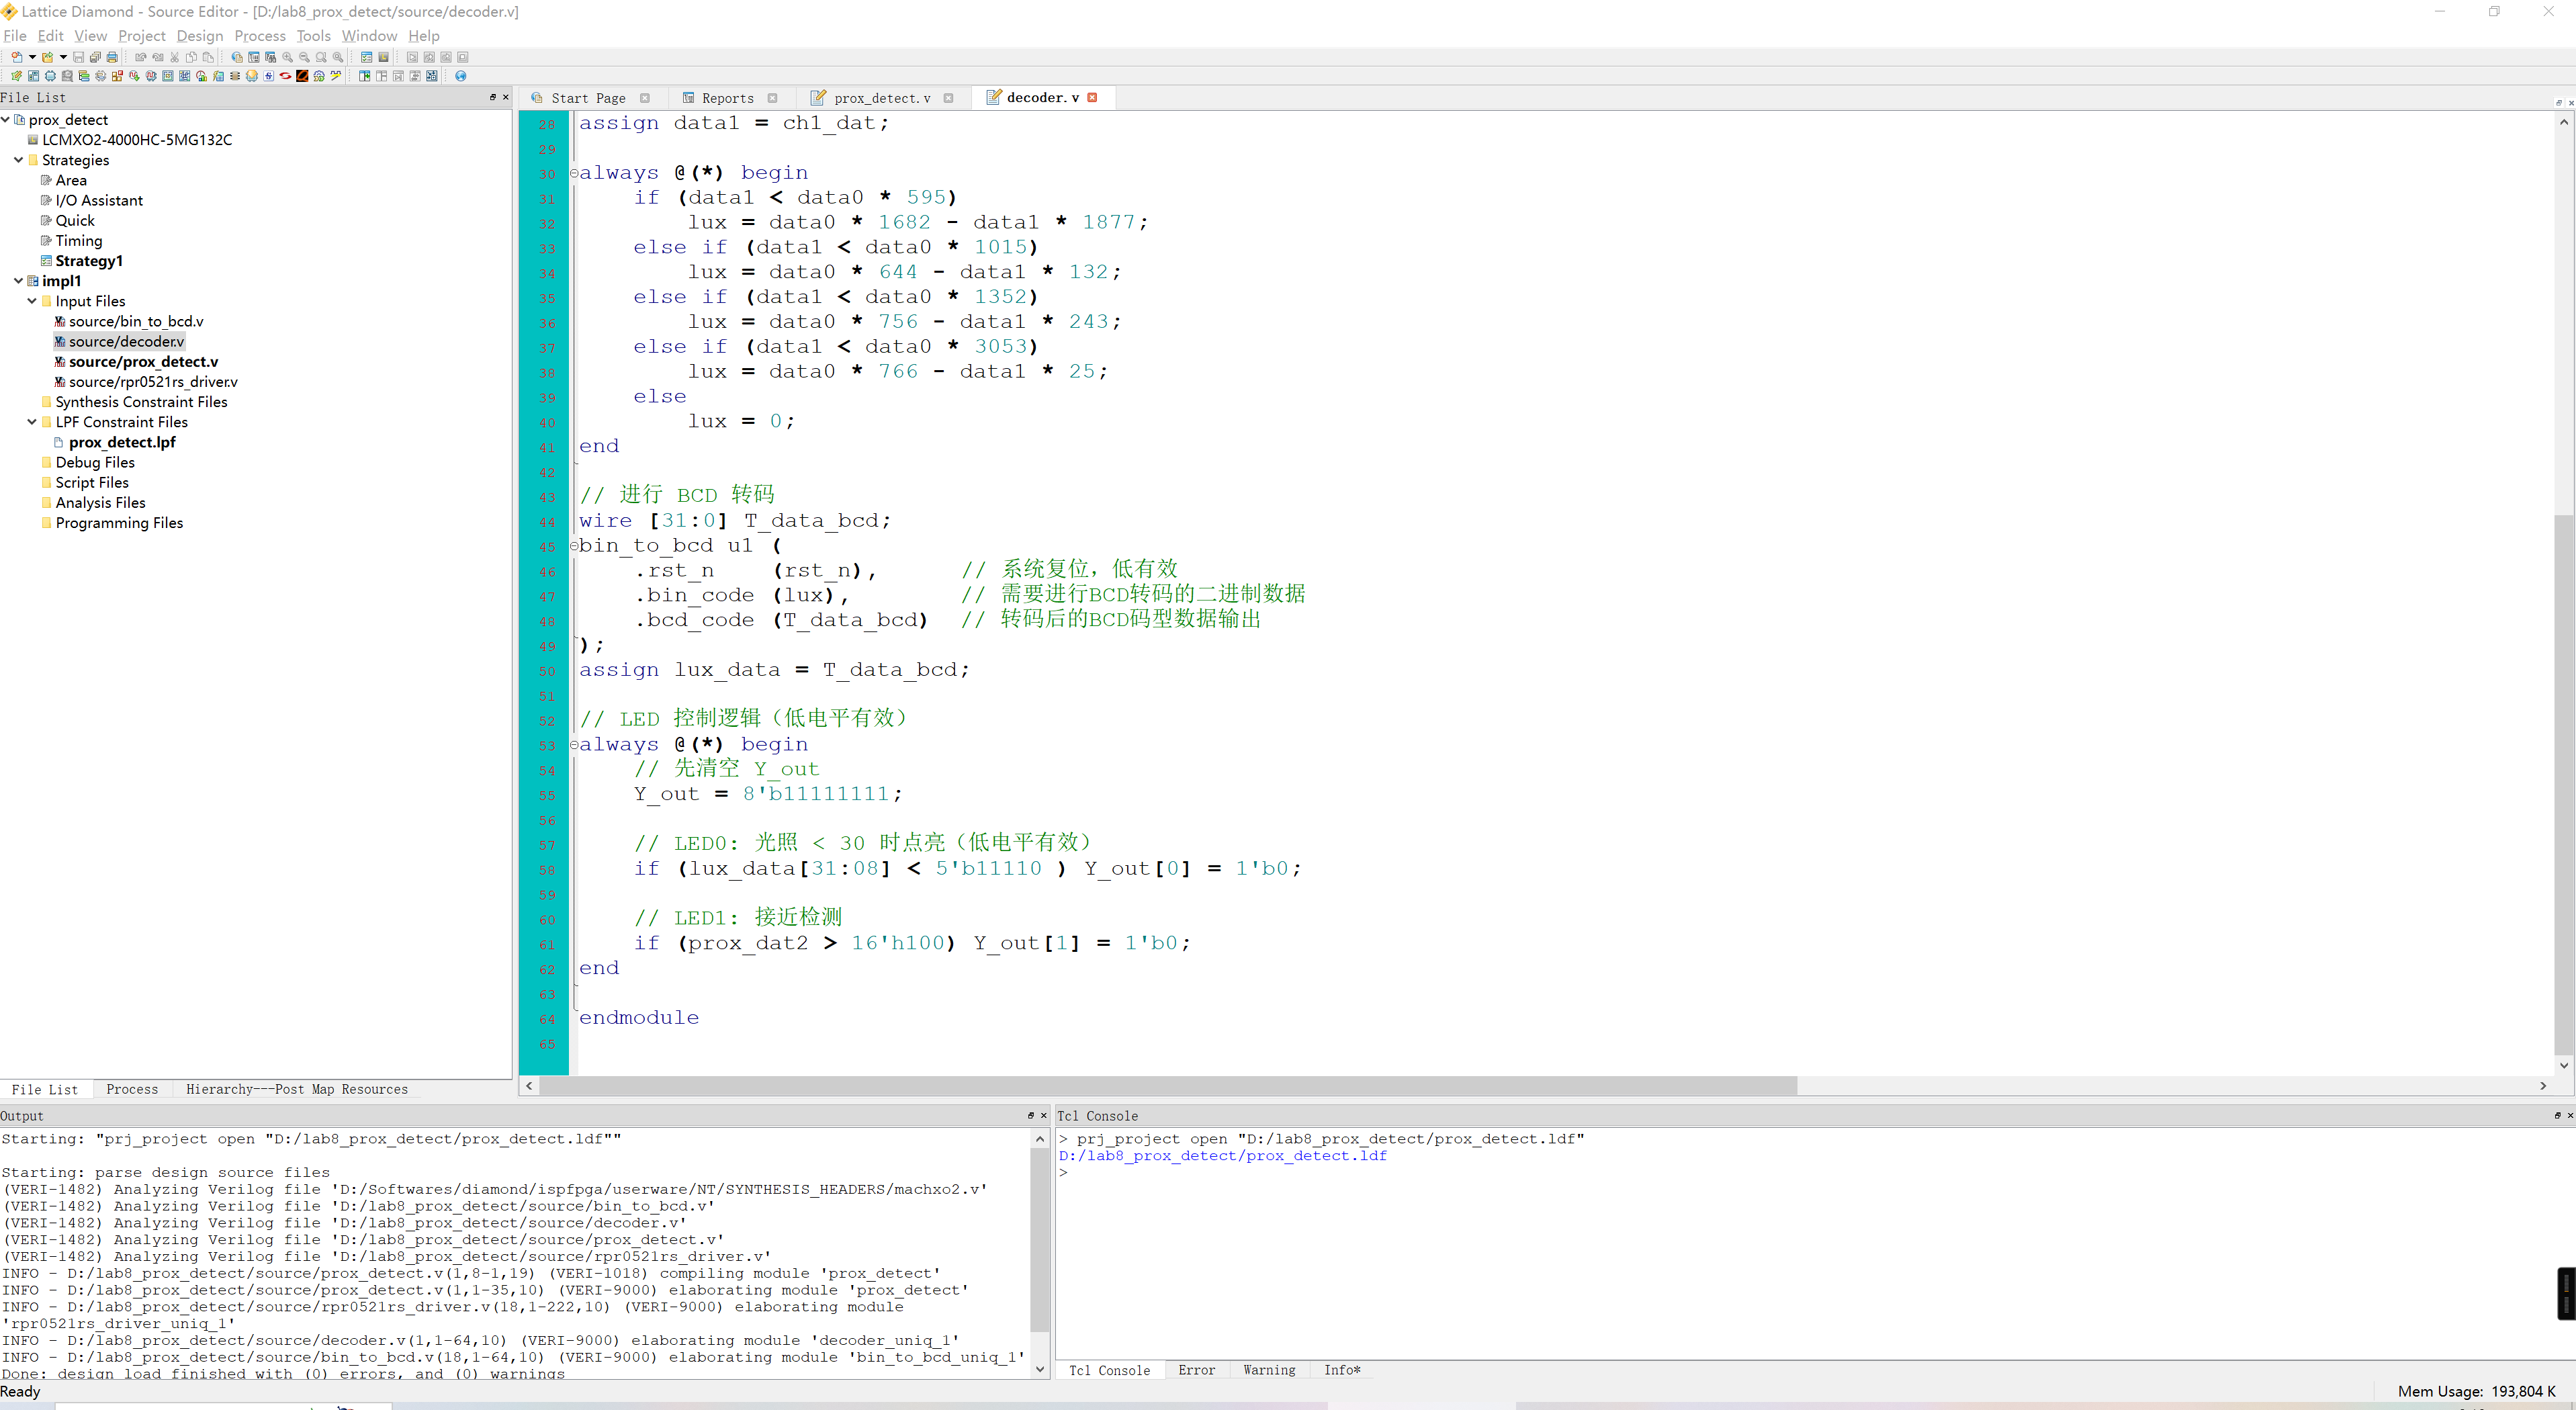This screenshot has width=2576, height=1410.
Task: Fold the always block at line 30
Action: click(x=574, y=173)
